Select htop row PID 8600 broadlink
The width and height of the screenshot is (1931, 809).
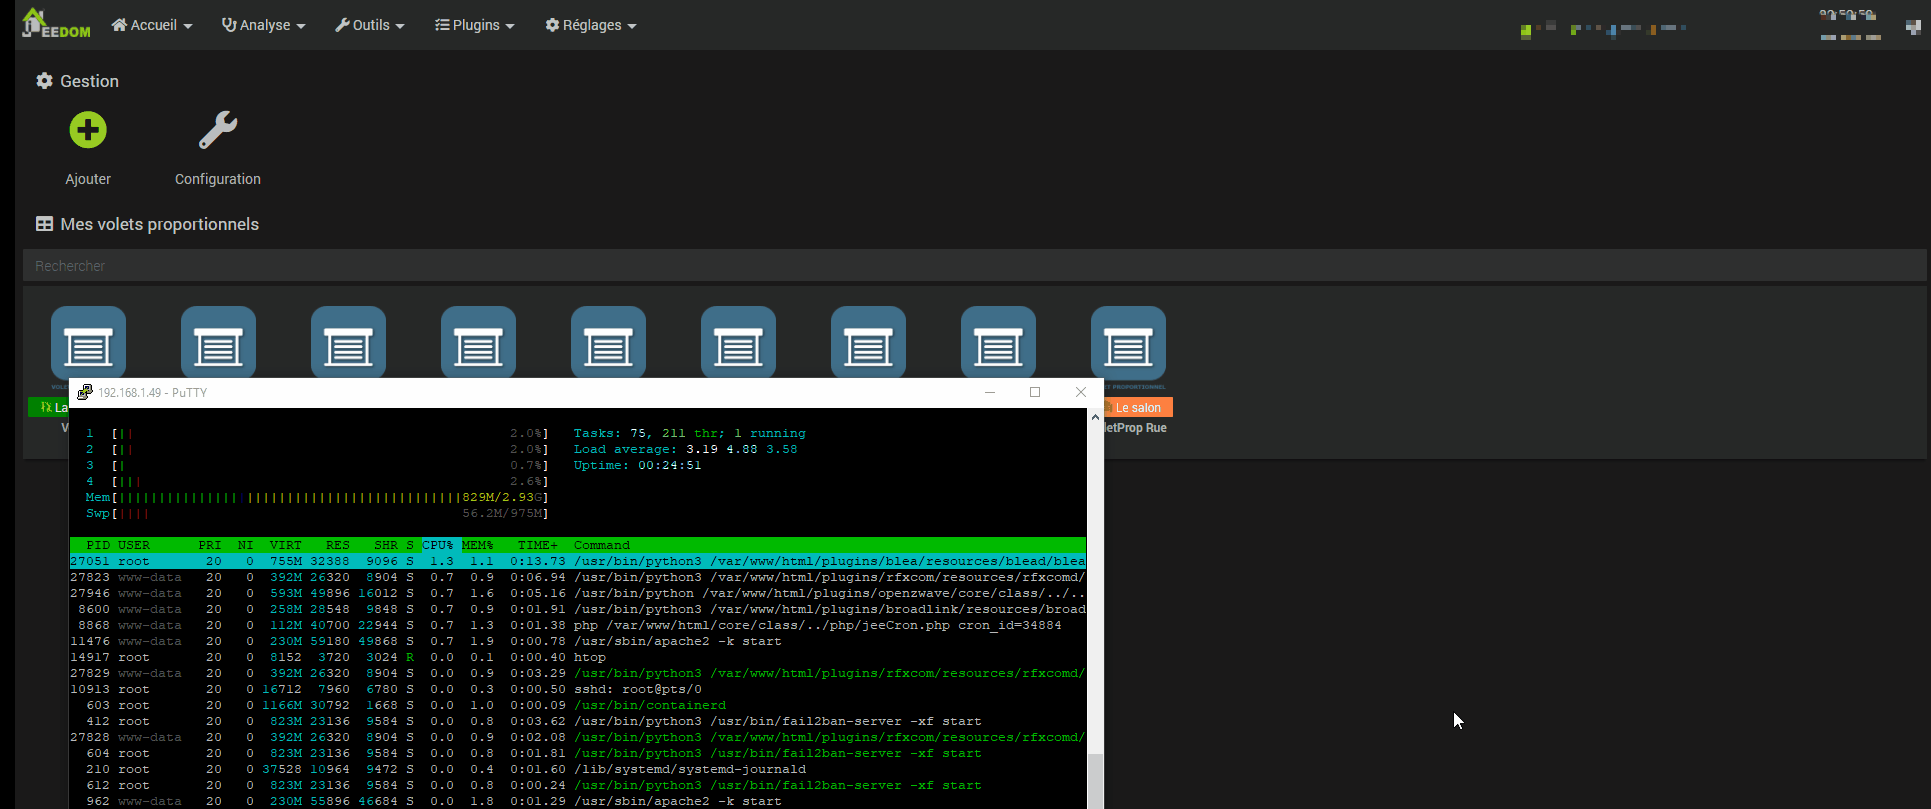(578, 609)
